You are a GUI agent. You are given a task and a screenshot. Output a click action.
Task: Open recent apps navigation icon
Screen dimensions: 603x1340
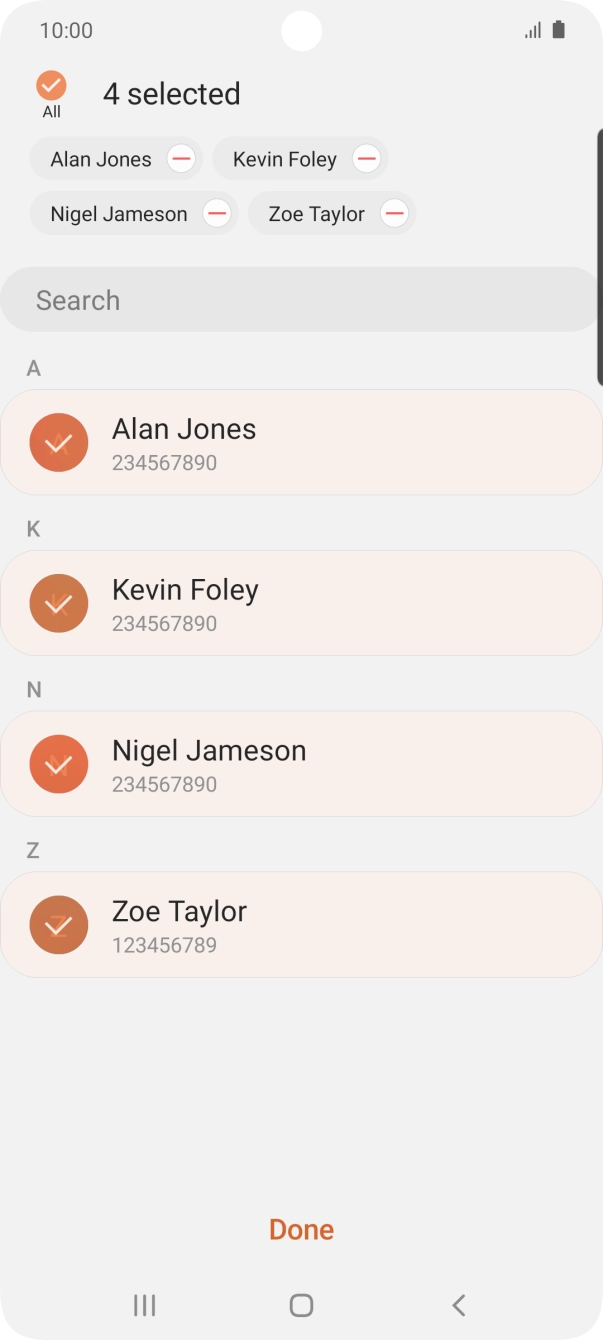coord(144,1304)
